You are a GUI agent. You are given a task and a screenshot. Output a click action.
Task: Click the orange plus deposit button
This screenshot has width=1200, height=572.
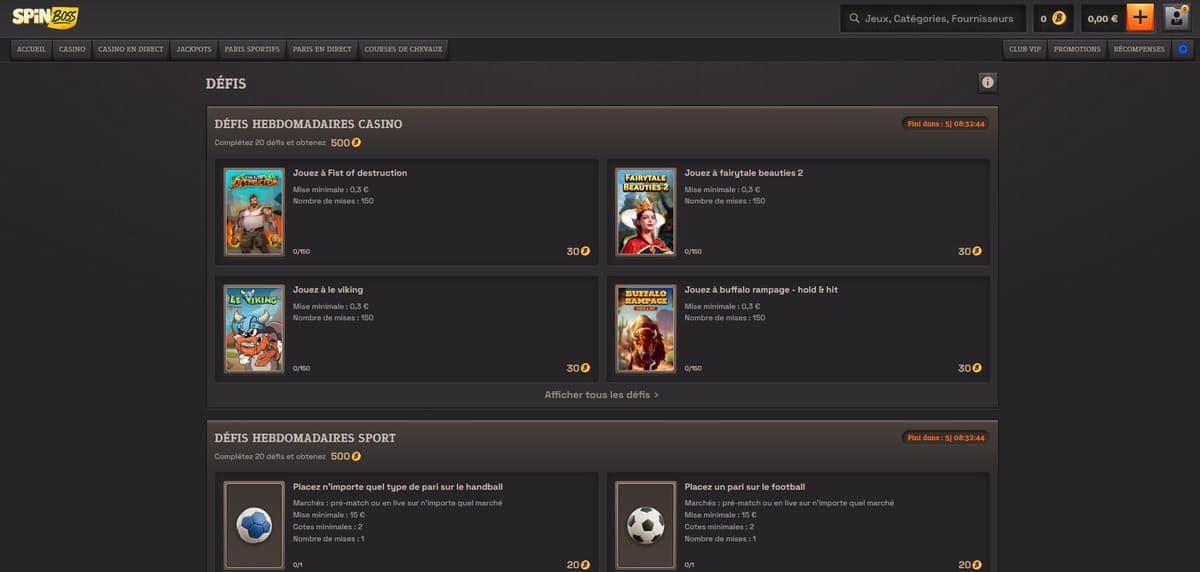[x=1140, y=18]
